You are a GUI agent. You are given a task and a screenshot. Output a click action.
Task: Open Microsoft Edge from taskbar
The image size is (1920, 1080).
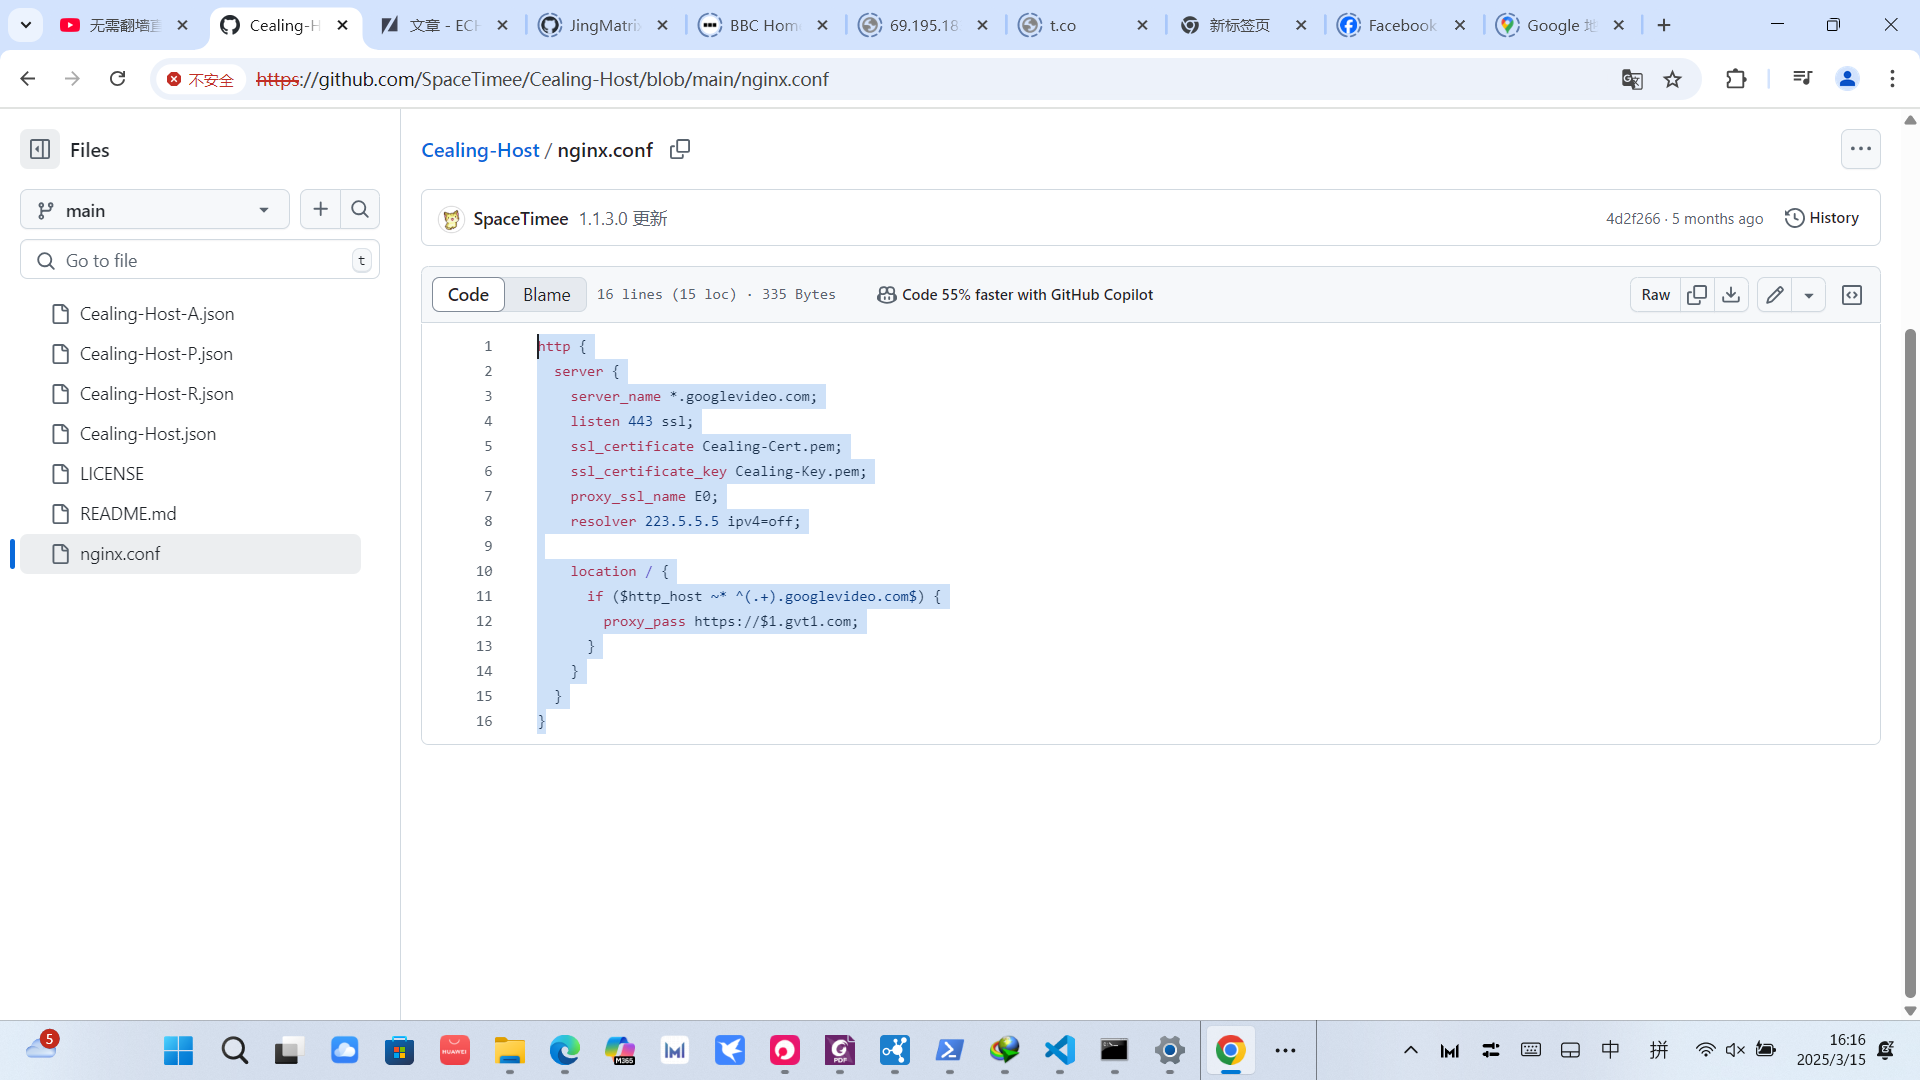pos(564,1050)
